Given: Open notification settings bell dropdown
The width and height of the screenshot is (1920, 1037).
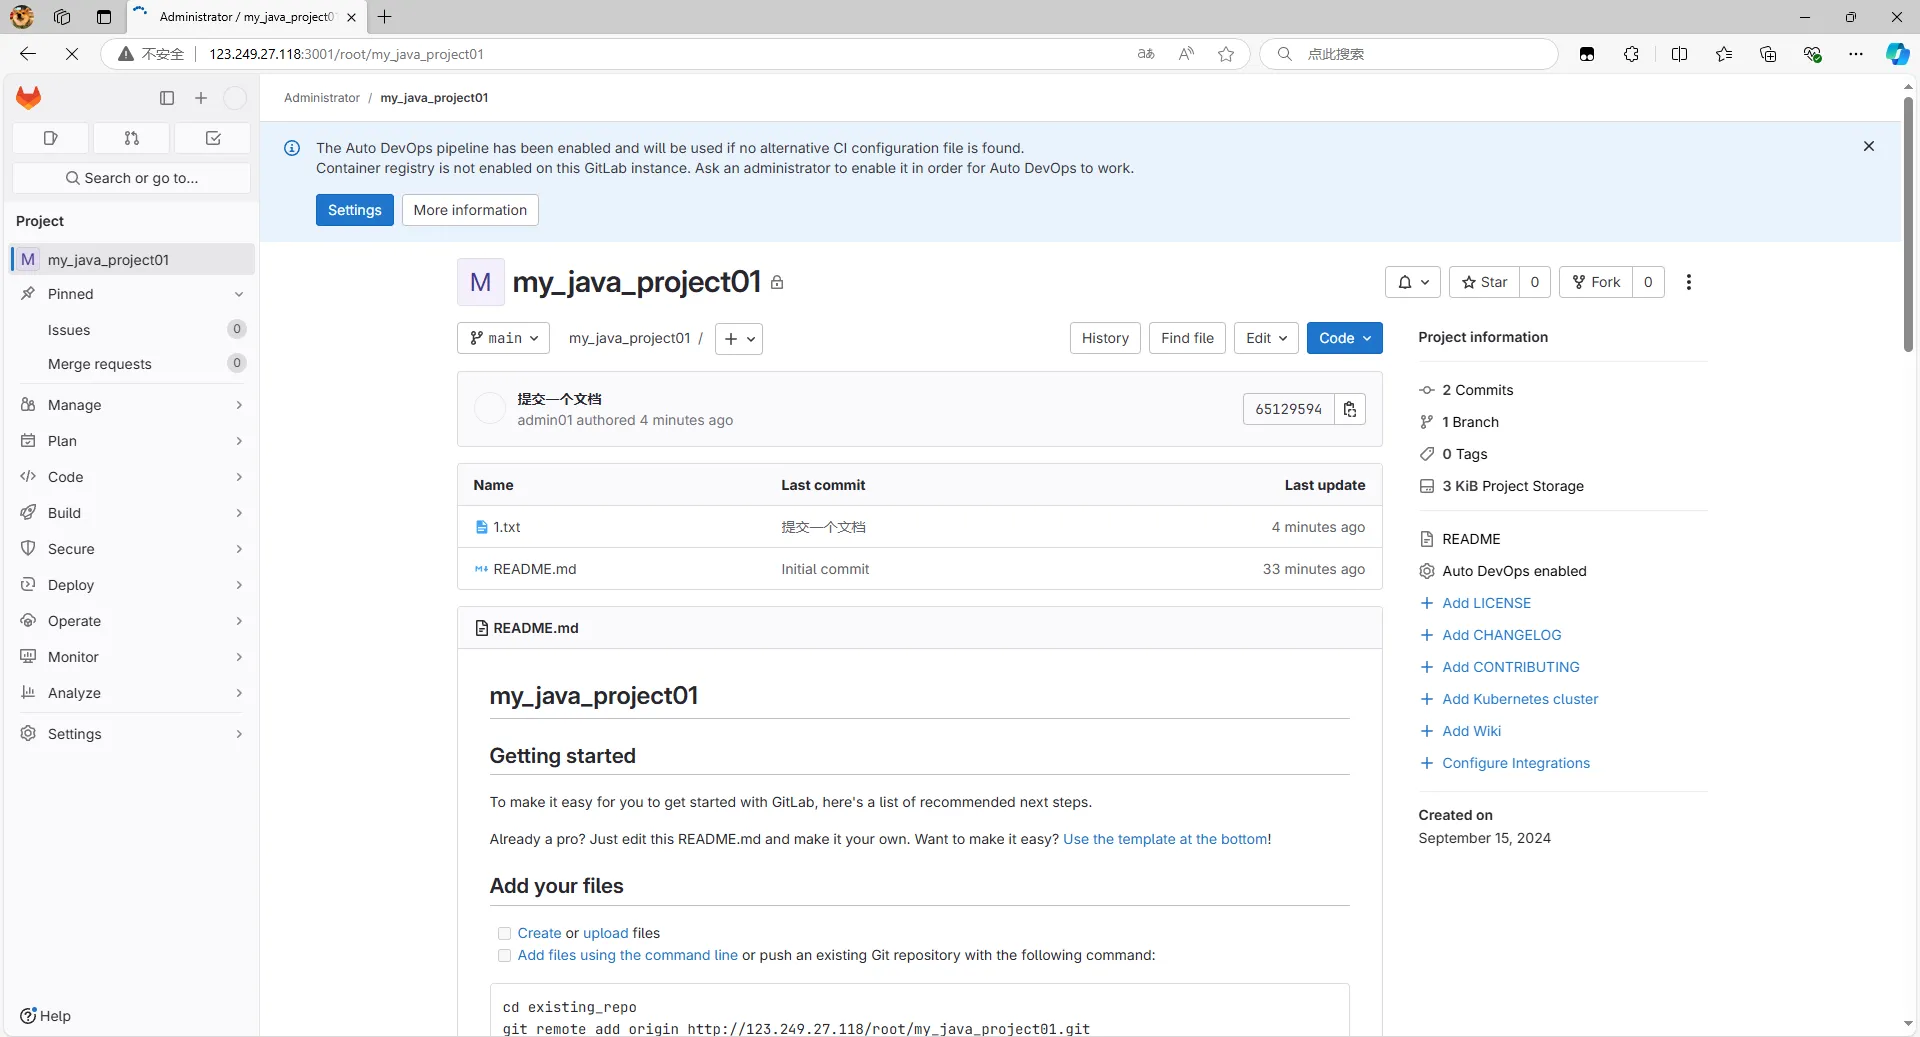Looking at the screenshot, I should [x=1412, y=282].
